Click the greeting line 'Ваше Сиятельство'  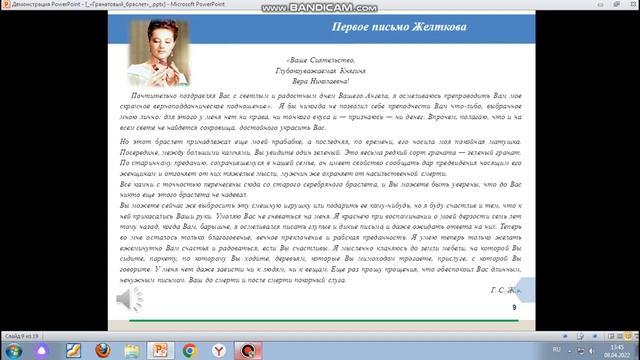point(320,60)
